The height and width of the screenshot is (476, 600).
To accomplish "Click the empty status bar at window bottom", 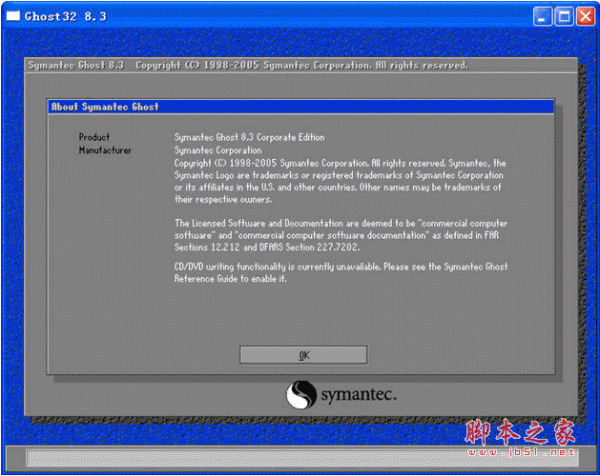I will tap(302, 458).
